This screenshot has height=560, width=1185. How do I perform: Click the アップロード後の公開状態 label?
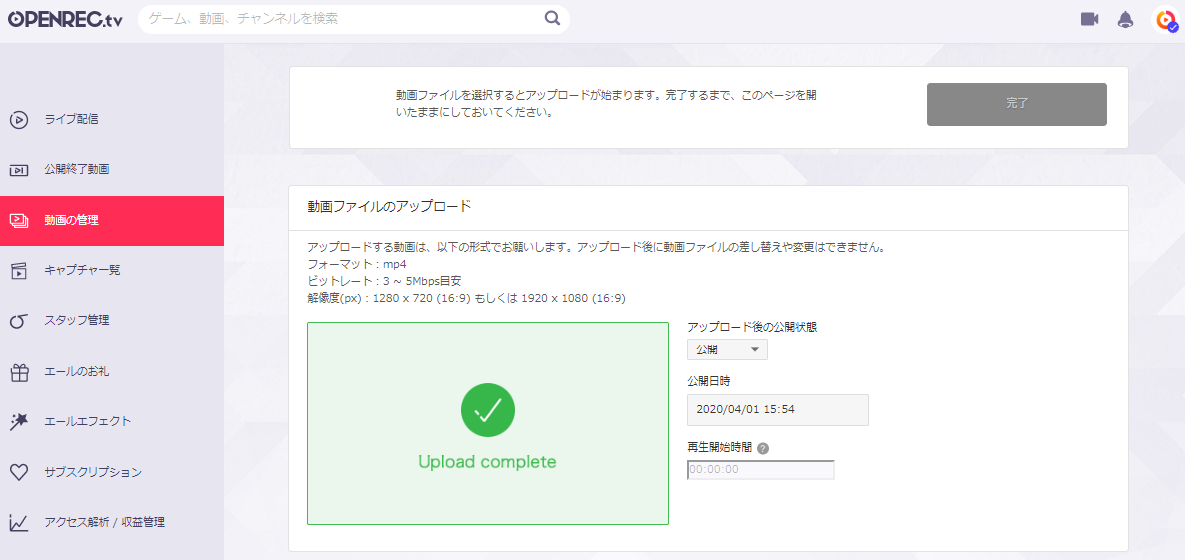pyautogui.click(x=752, y=327)
